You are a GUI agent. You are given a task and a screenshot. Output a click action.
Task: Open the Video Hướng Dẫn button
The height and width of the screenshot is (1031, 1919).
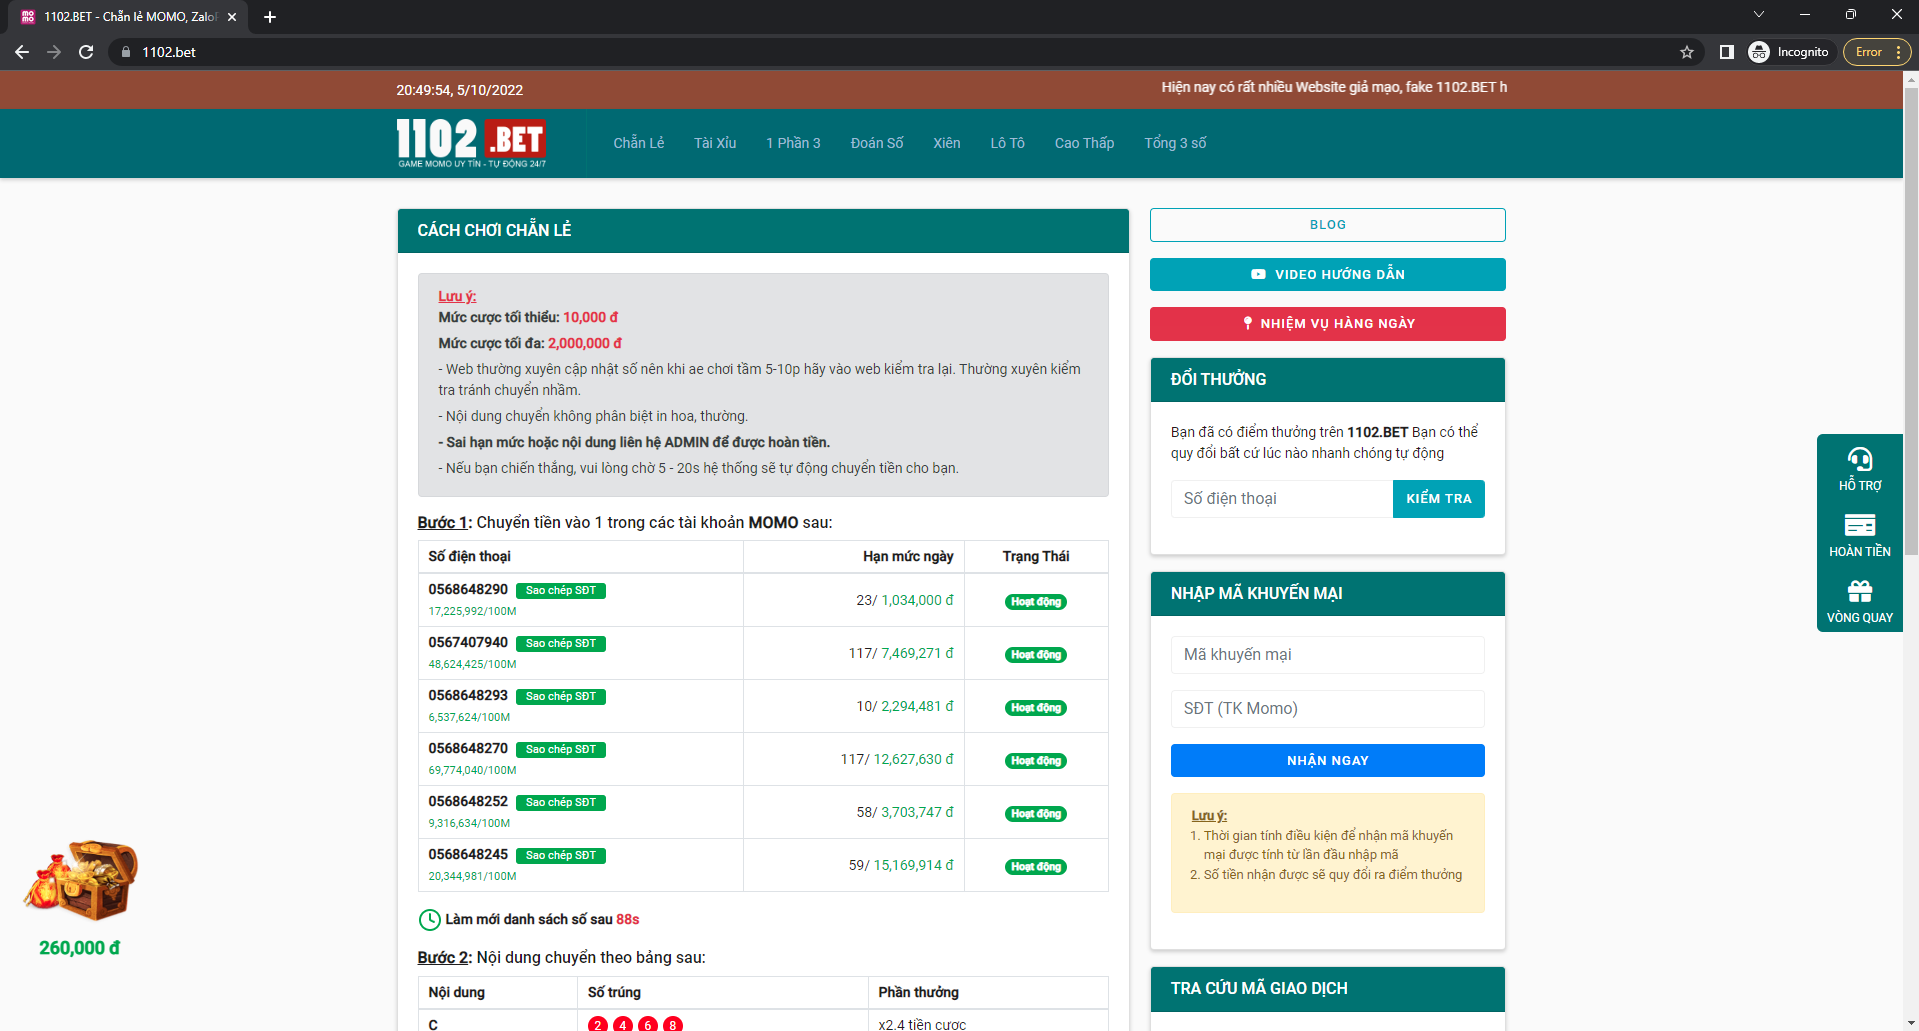(1328, 274)
